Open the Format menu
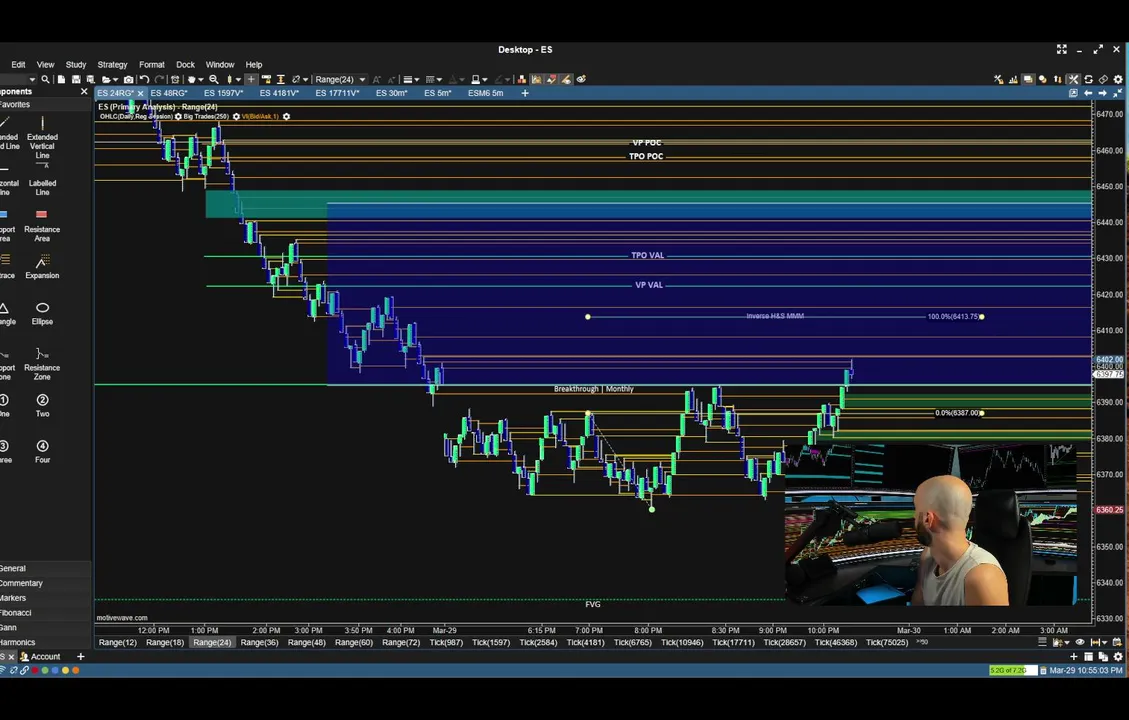This screenshot has height=720, width=1129. [x=152, y=64]
